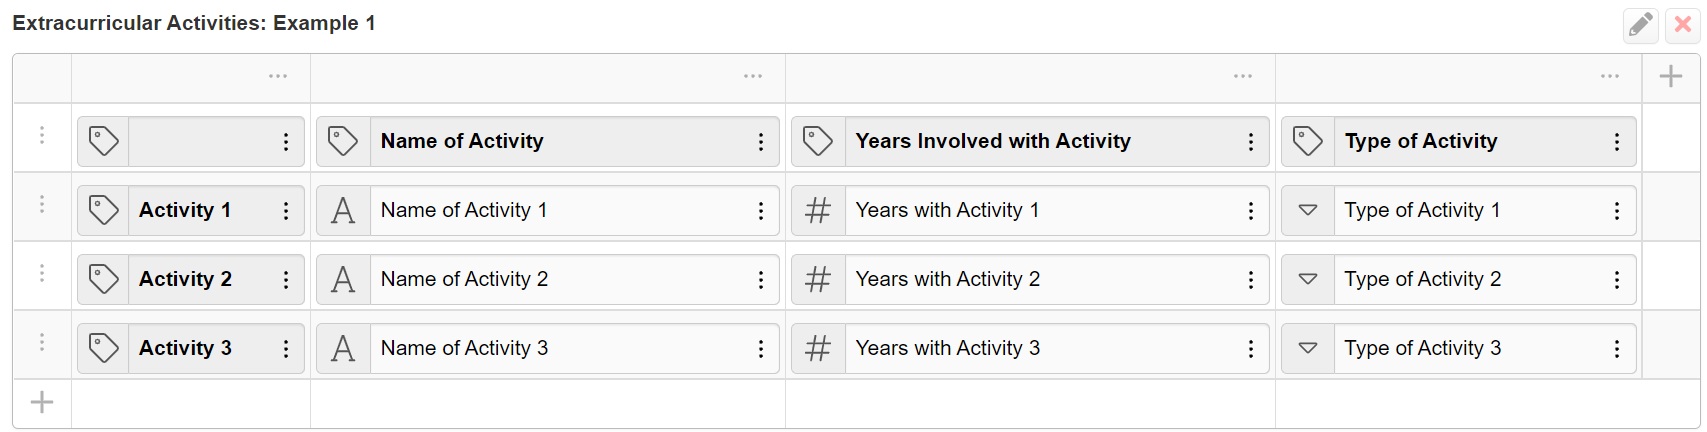Screen dimensions: 1707x432
Task: Click tag icon beside Type of Activity header
Action: pyautogui.click(x=1308, y=141)
